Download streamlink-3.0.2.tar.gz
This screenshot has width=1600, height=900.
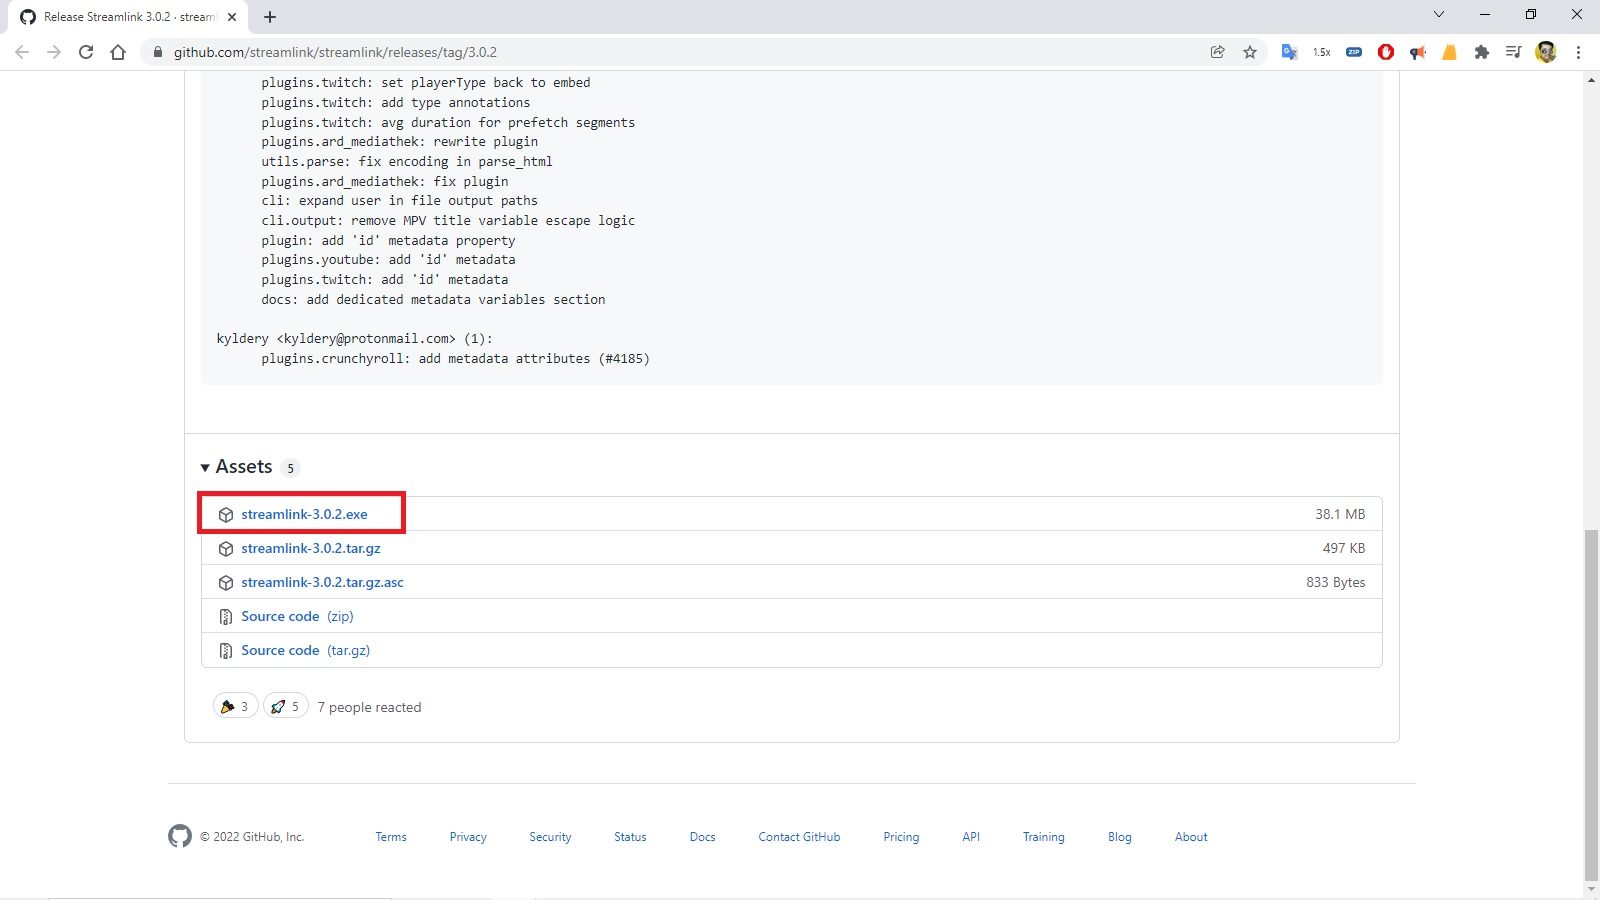pos(311,548)
